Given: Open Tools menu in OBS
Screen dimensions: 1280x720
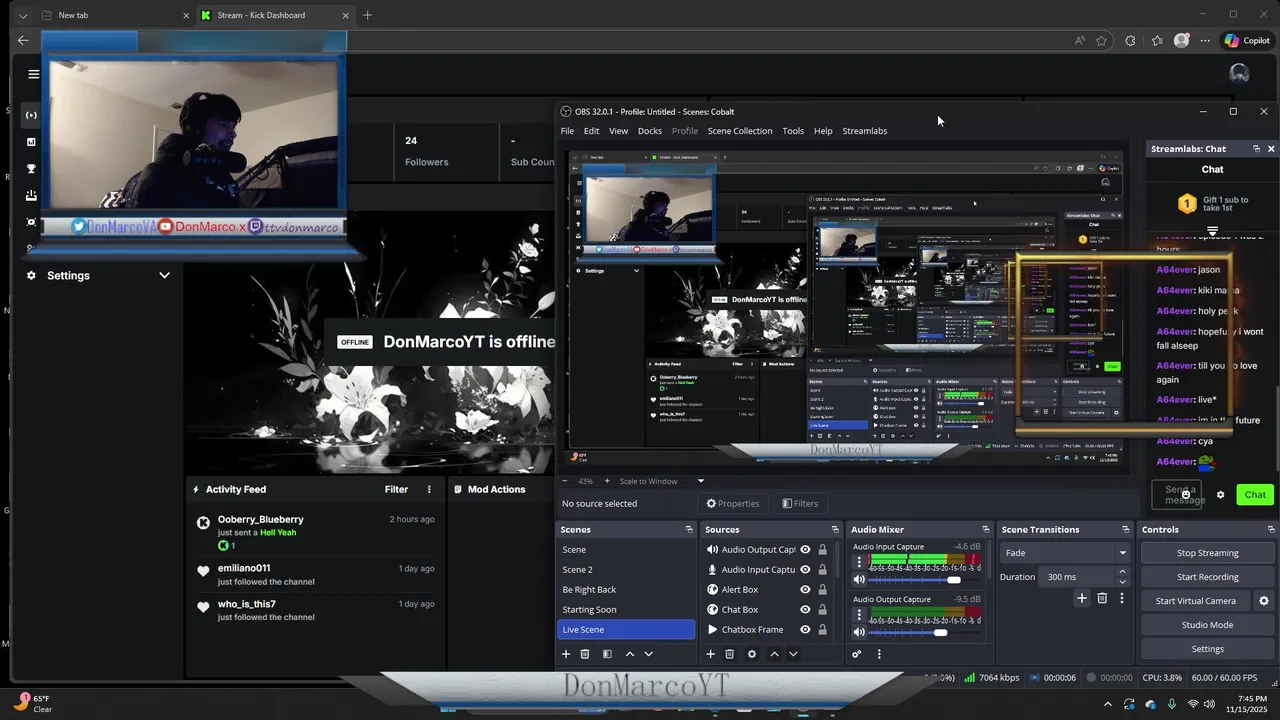Looking at the screenshot, I should pyautogui.click(x=793, y=131).
